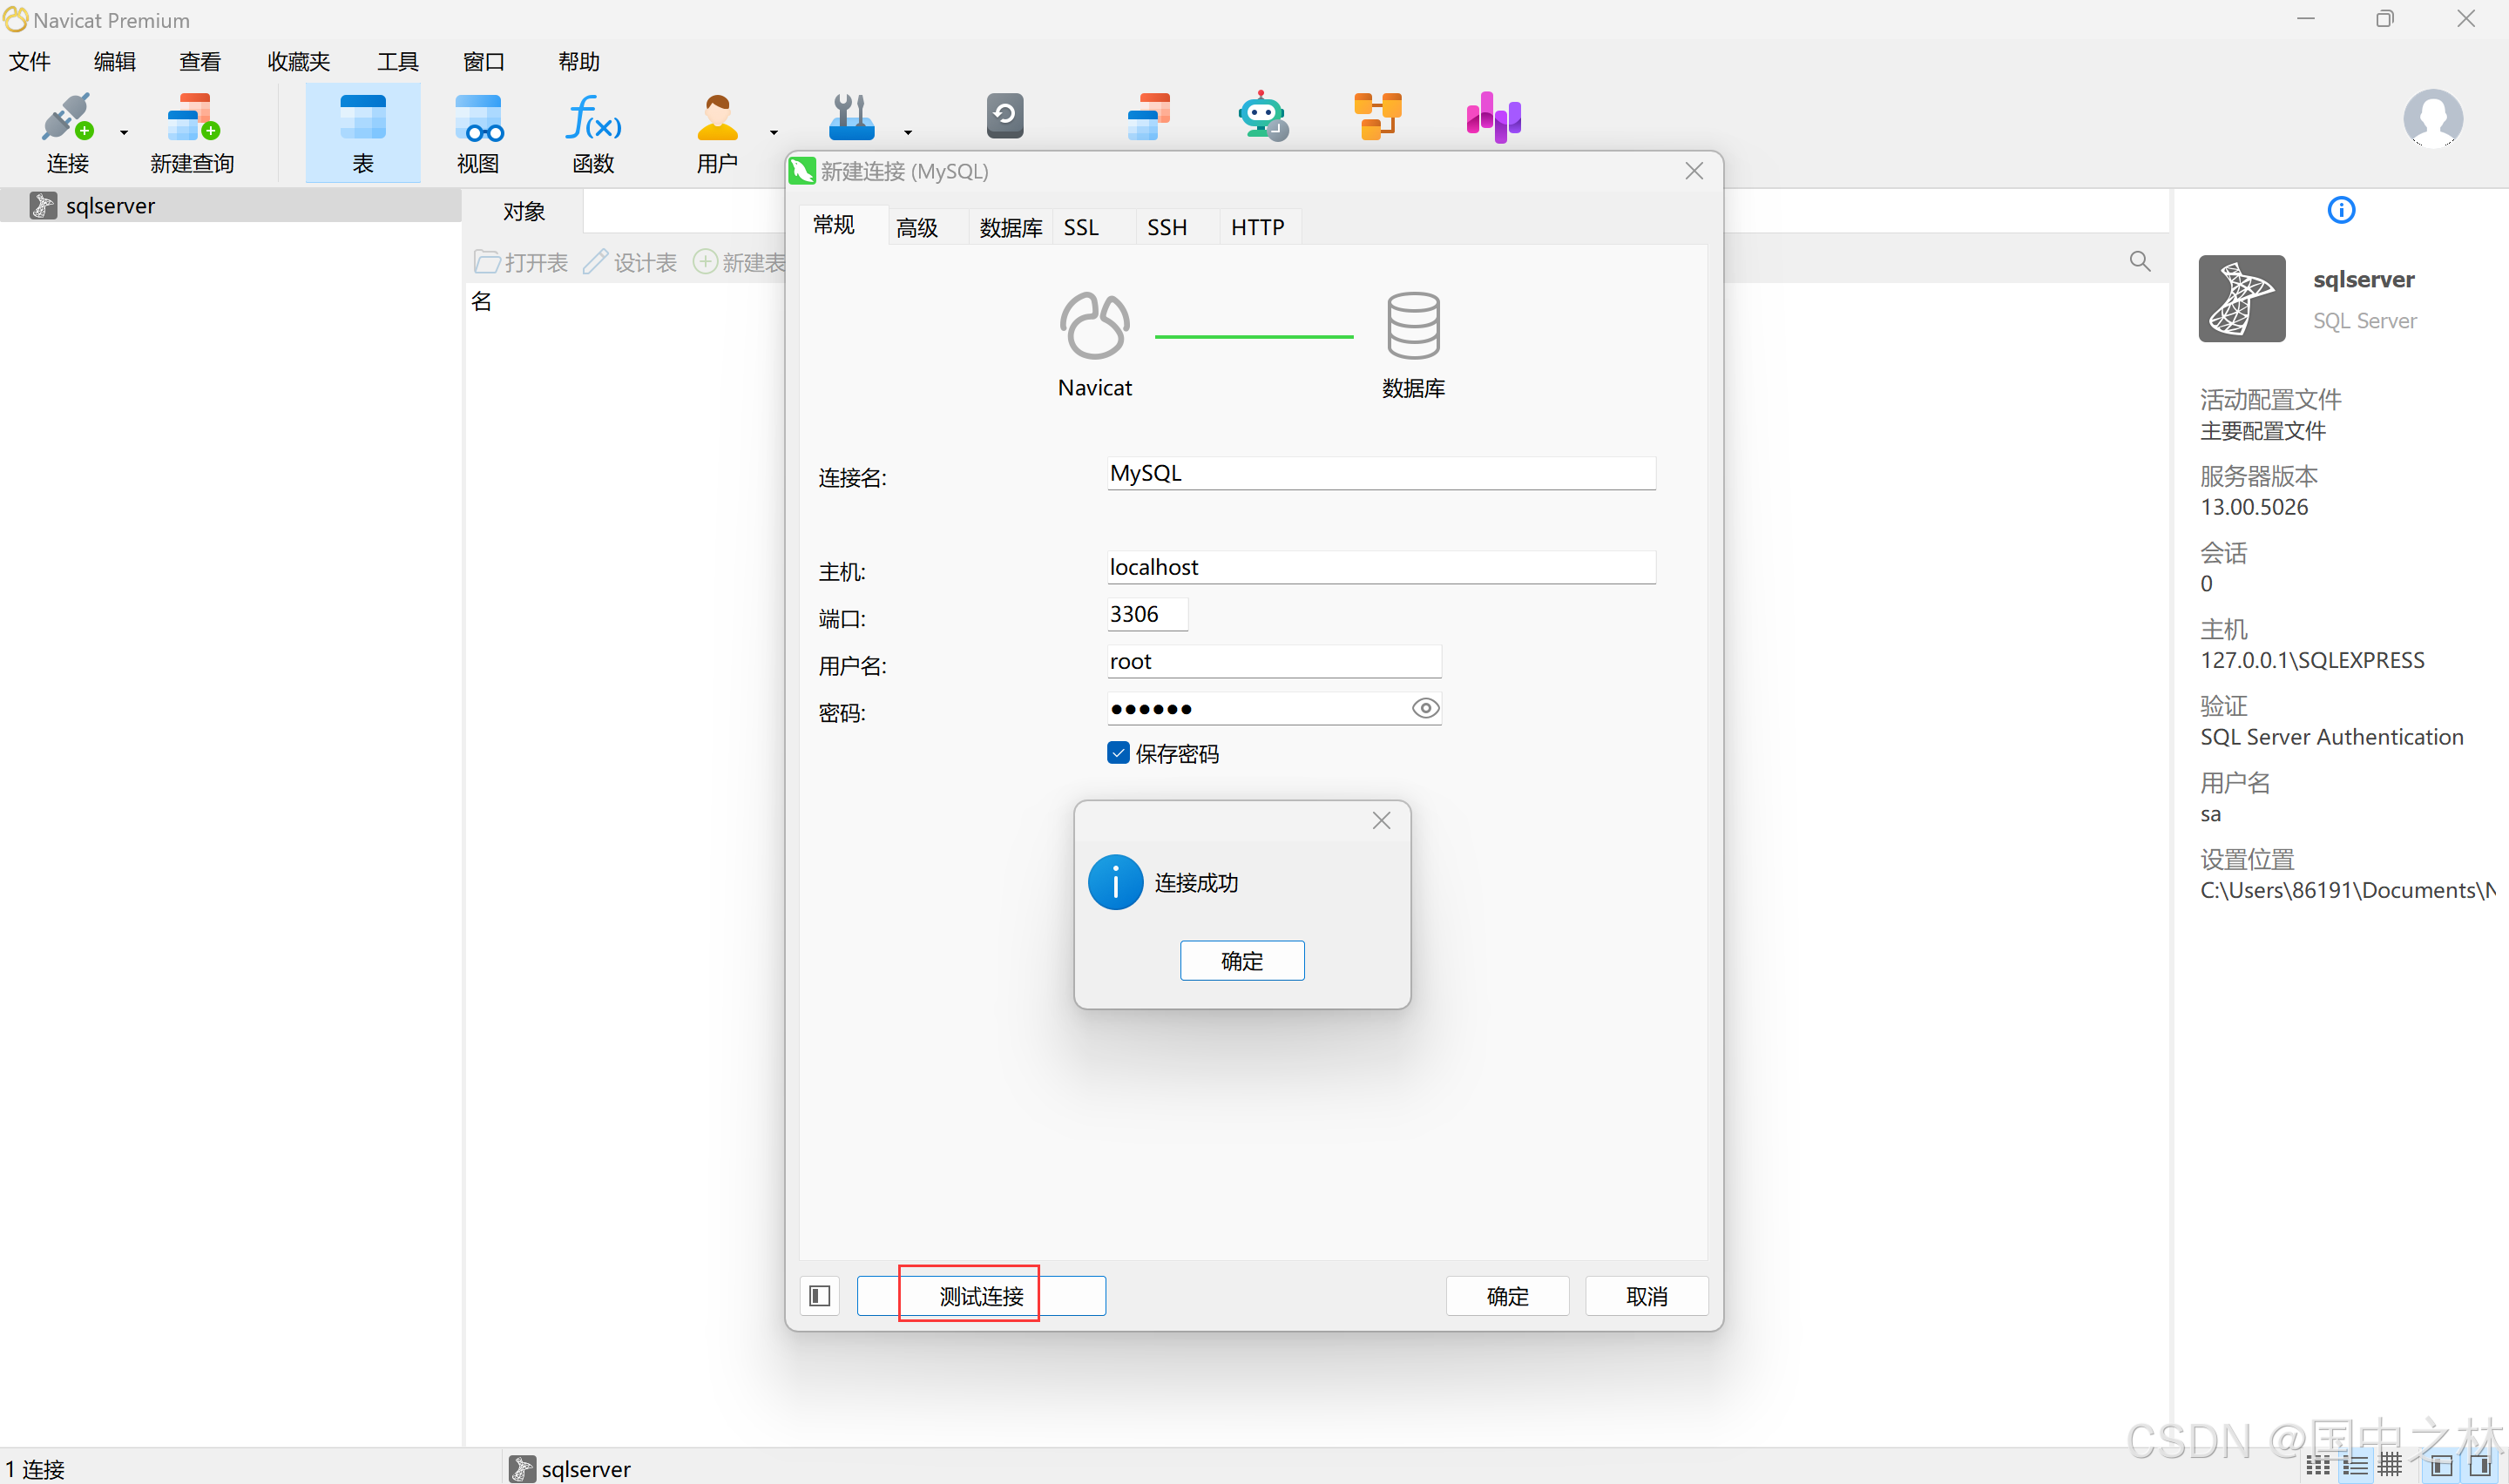This screenshot has height=1484, width=2509.
Task: Open the 工具 menu
Action: [x=398, y=62]
